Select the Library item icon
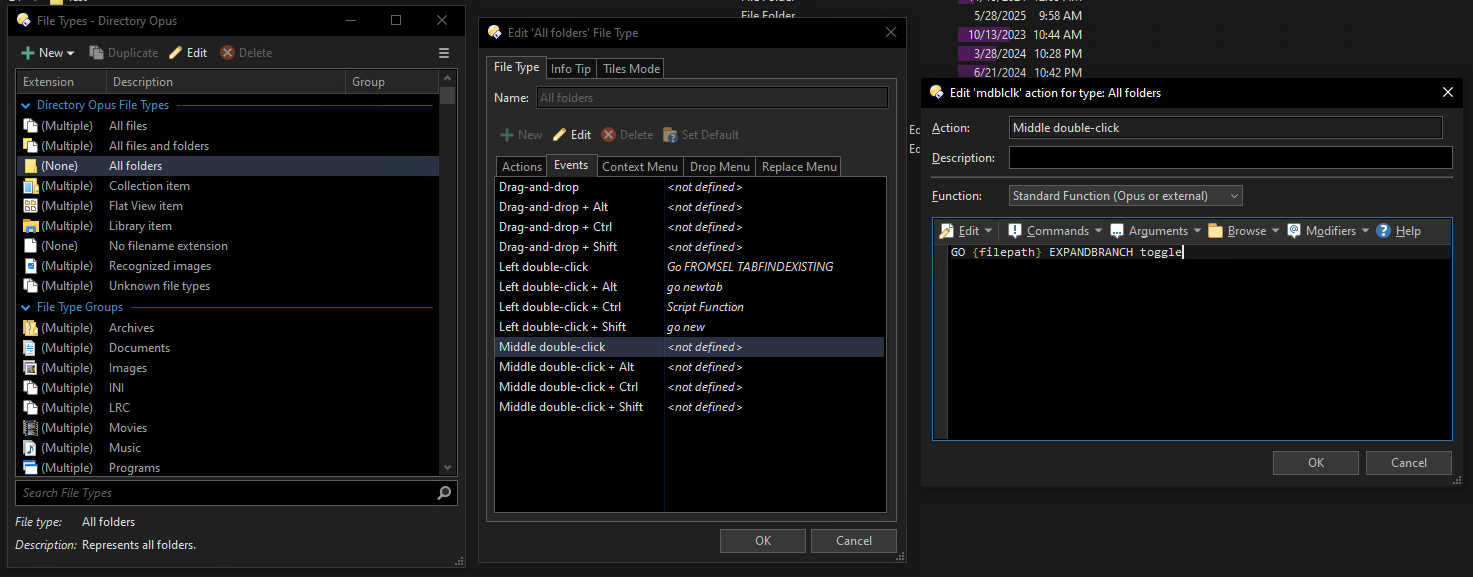The height and width of the screenshot is (577, 1473). pos(30,226)
